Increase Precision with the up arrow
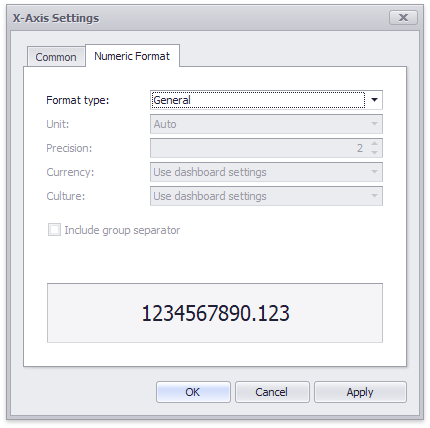430x428 pixels. click(x=374, y=143)
